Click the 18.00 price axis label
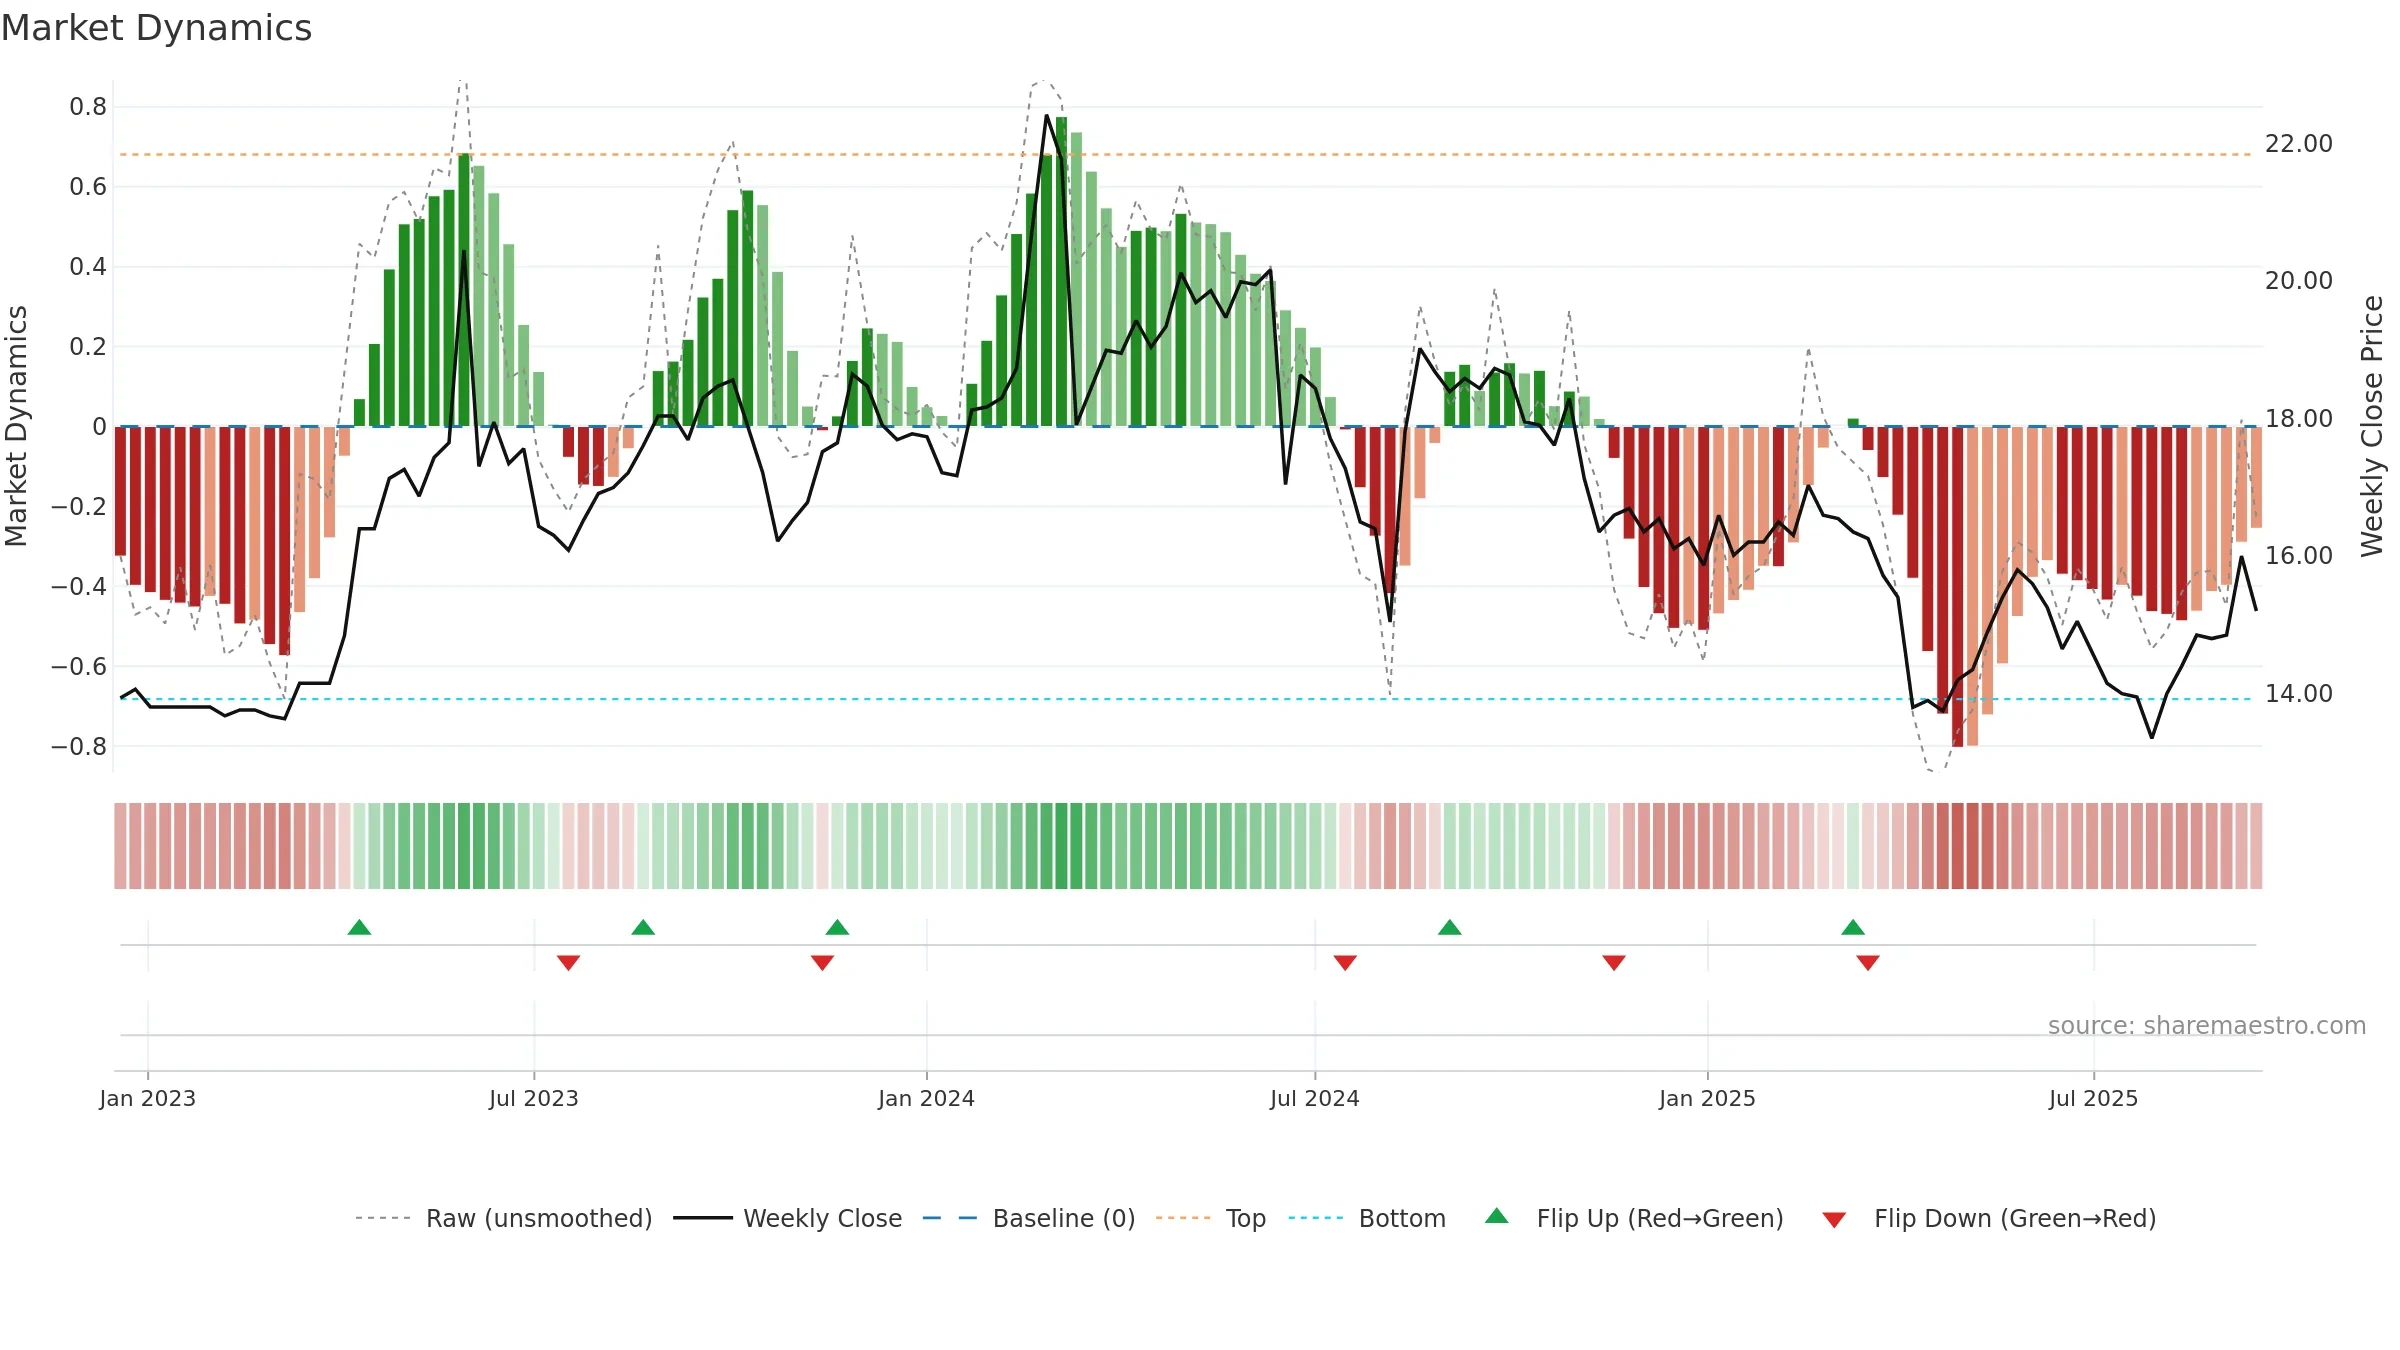This screenshot has width=2400, height=1350. point(2299,419)
